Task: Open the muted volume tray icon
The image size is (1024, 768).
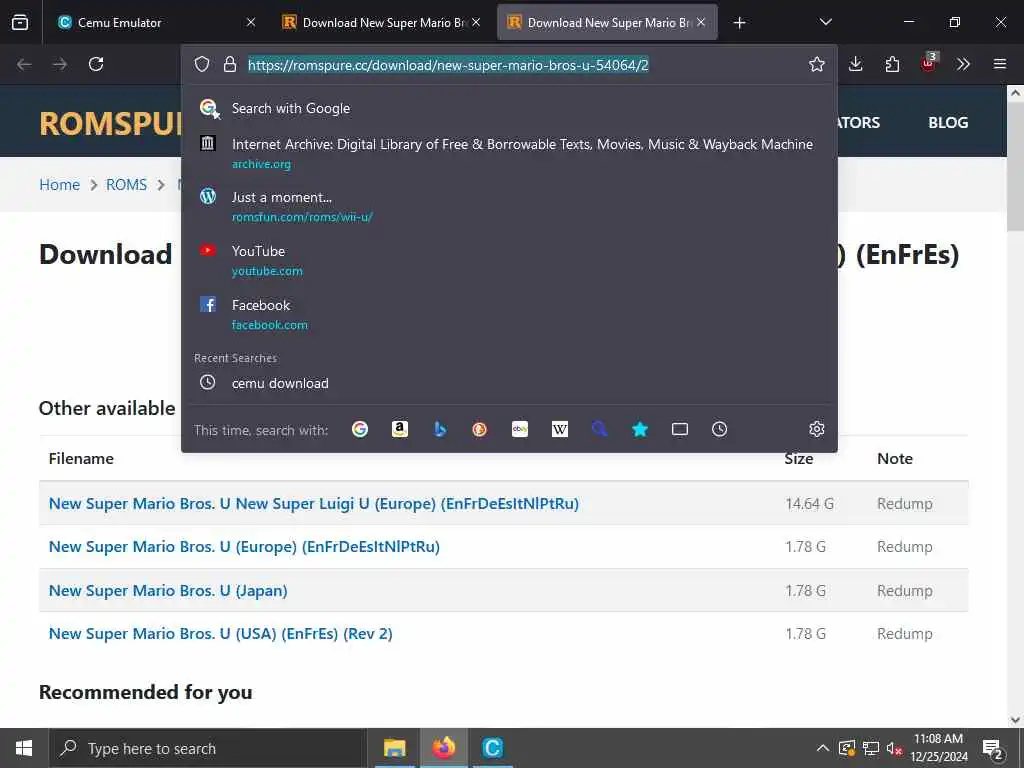Action: coord(895,748)
